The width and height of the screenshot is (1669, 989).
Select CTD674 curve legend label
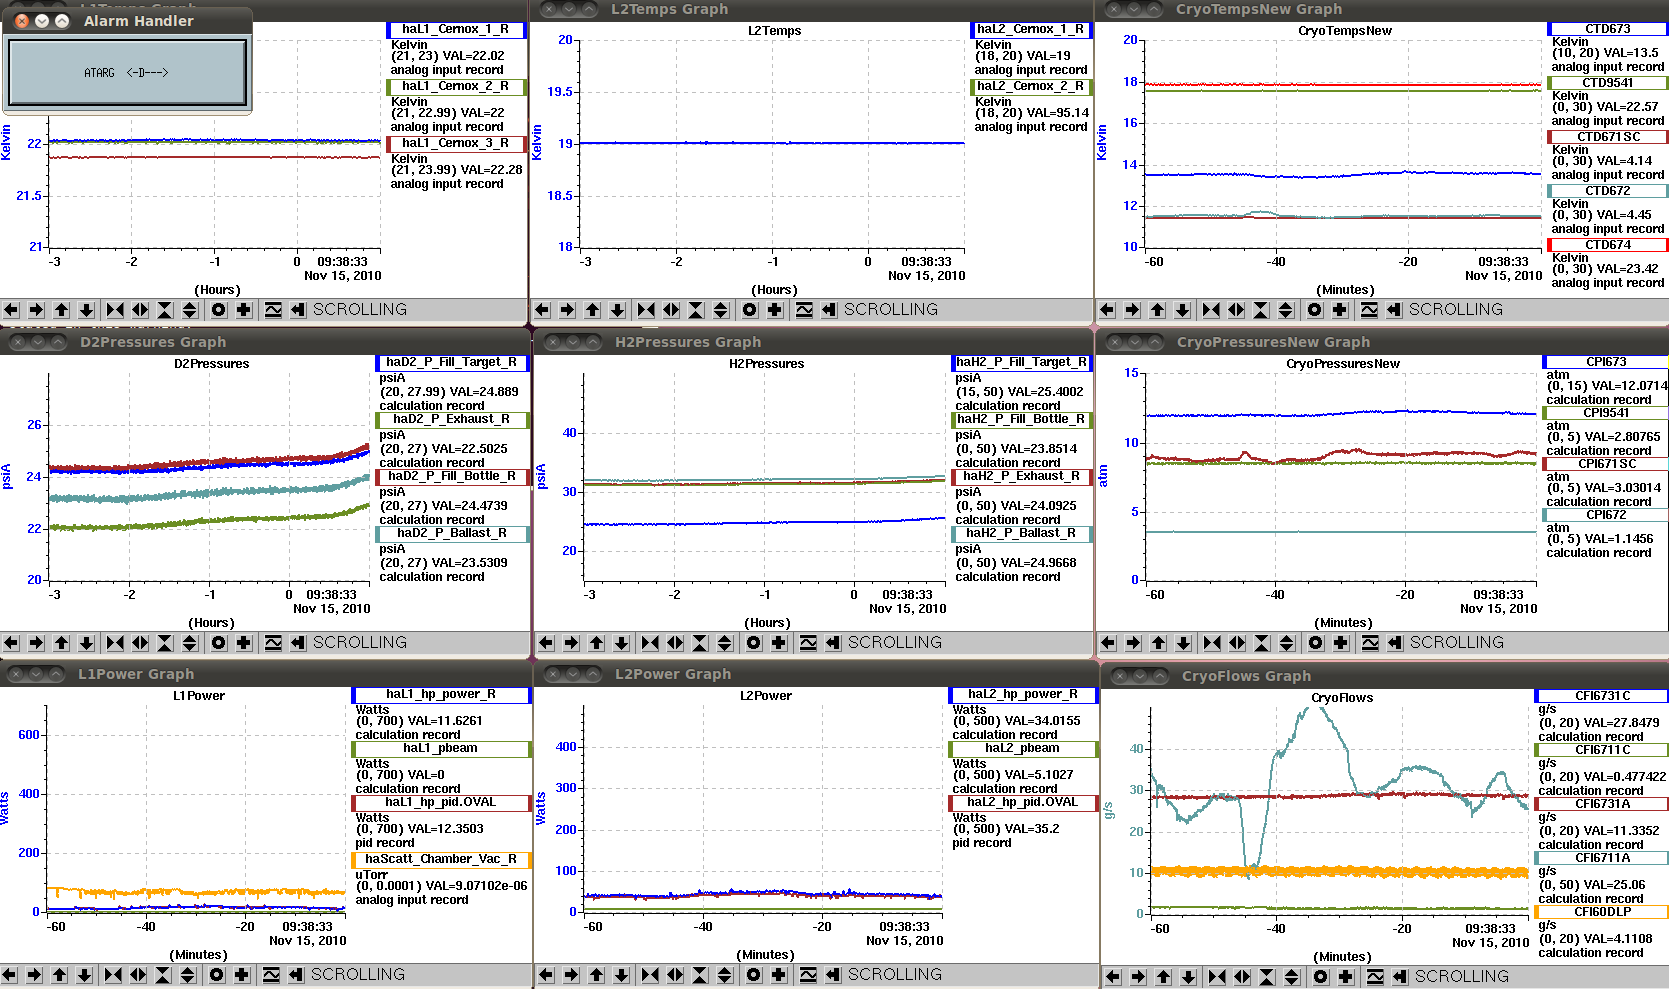(1608, 245)
